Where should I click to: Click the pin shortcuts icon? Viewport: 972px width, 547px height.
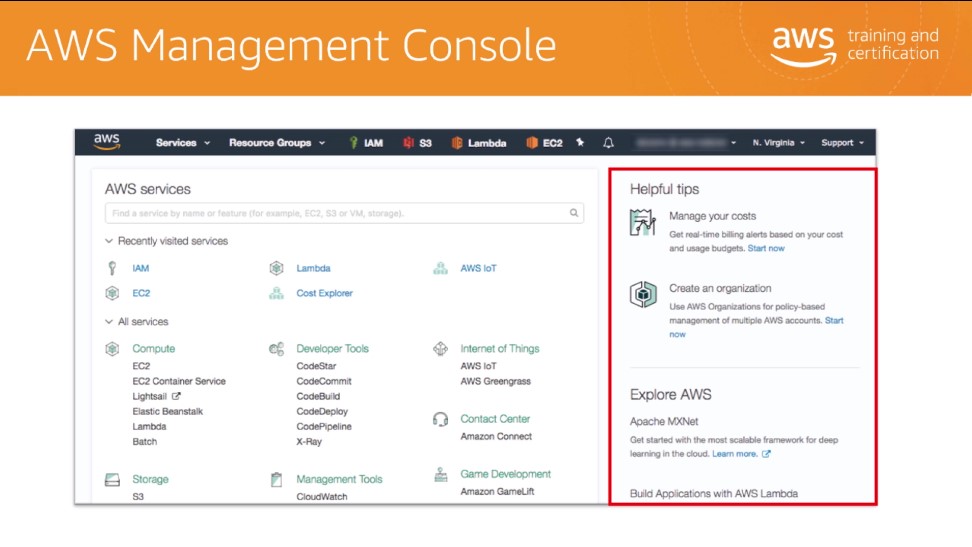[x=580, y=143]
